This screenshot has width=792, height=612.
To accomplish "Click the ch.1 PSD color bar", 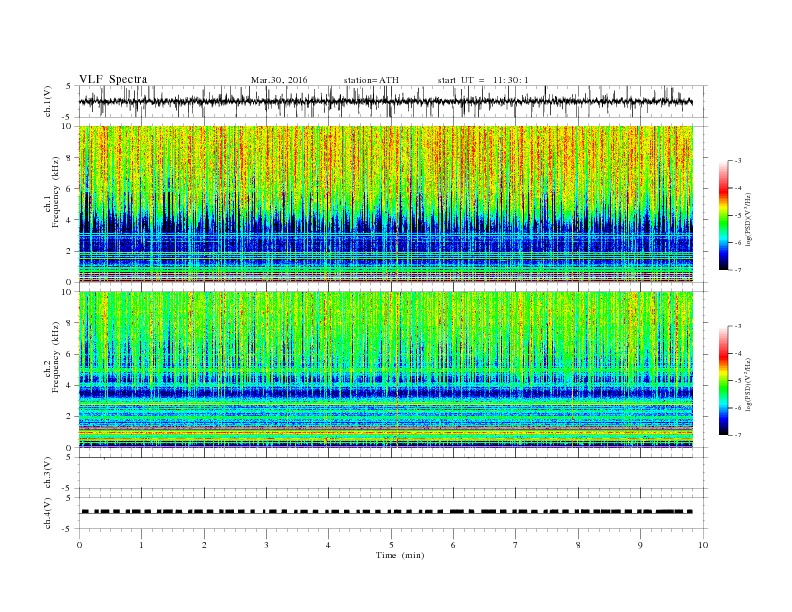I will click(723, 215).
